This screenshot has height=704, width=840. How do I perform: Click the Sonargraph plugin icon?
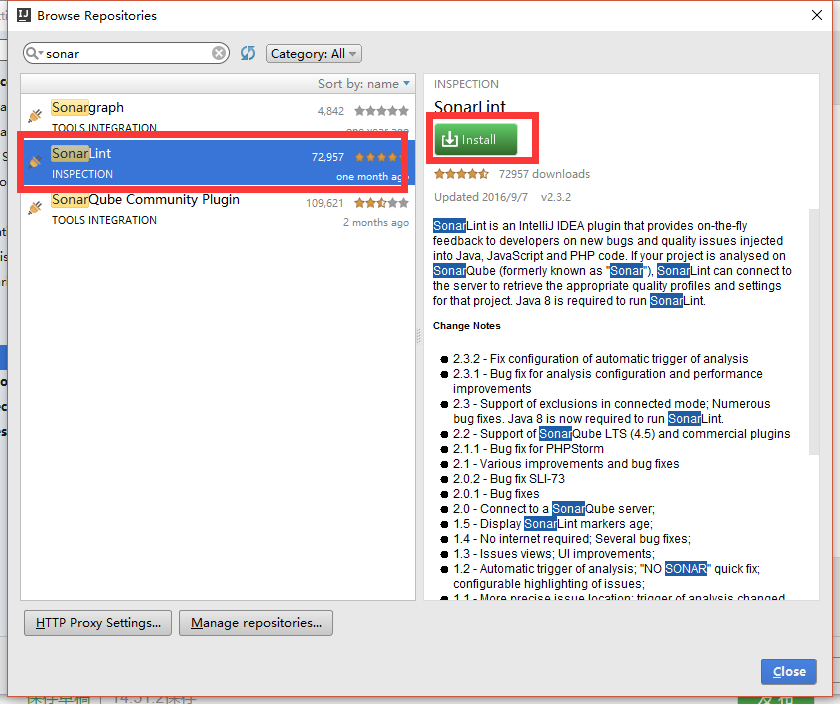point(35,115)
